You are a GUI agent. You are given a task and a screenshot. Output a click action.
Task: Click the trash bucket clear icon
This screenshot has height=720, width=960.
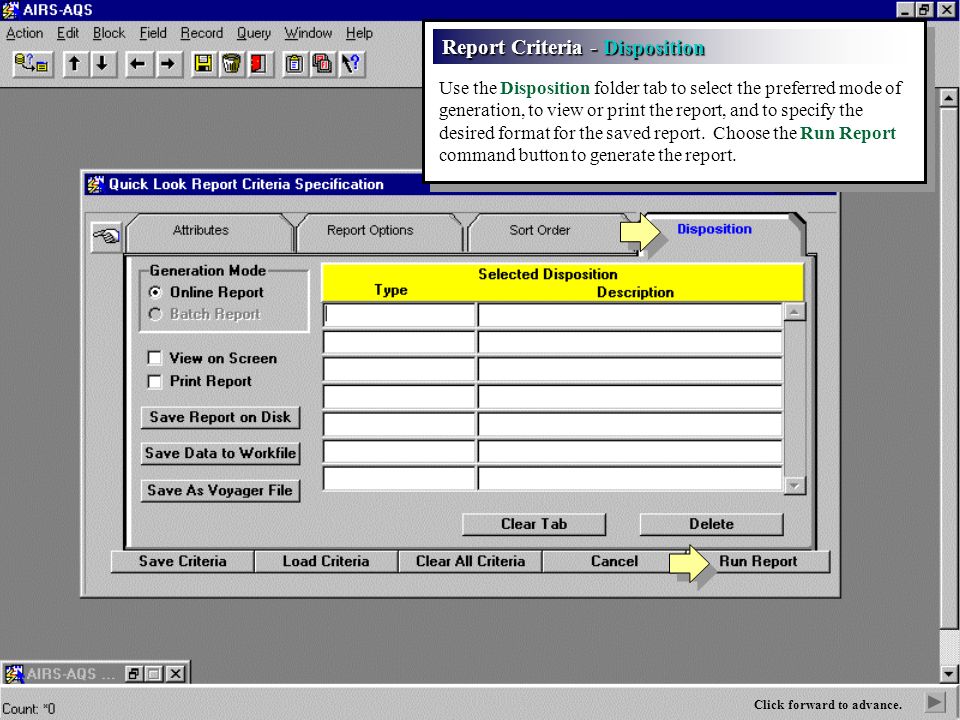tap(231, 64)
